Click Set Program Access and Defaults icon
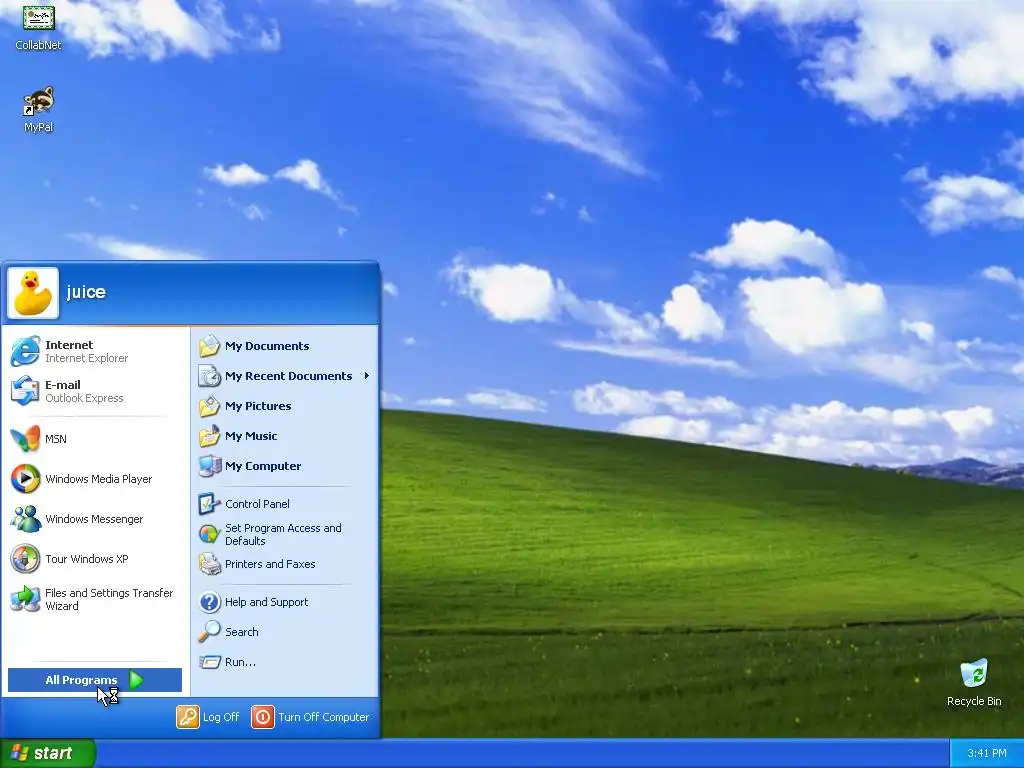Screen dimensions: 1024x768 pyautogui.click(x=210, y=534)
